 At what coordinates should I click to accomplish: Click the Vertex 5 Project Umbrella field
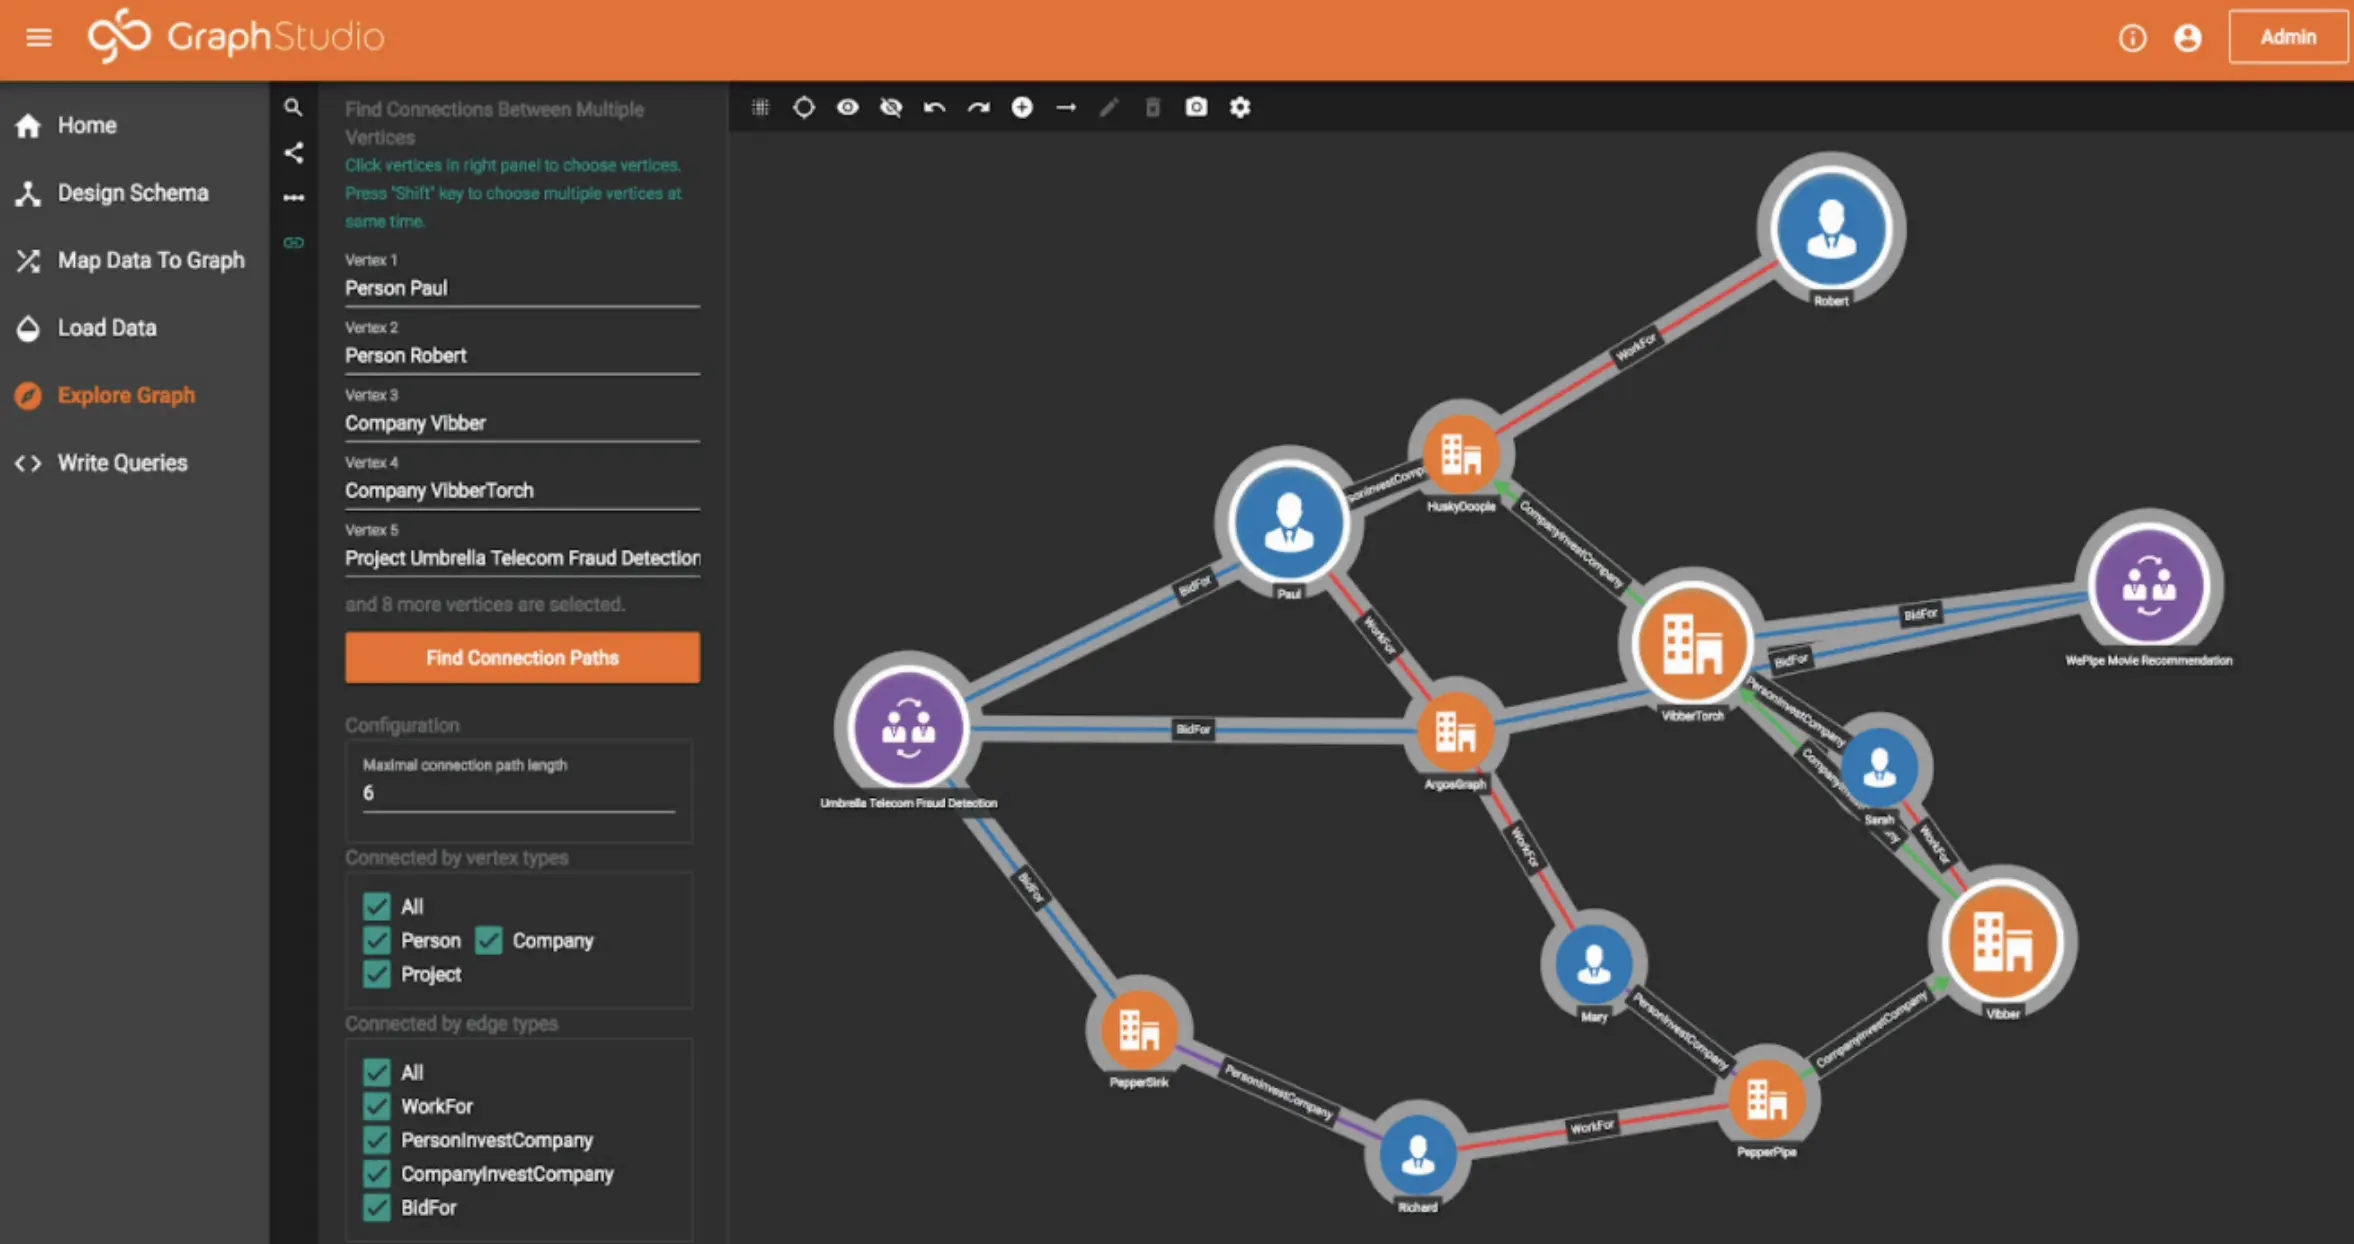coord(522,558)
